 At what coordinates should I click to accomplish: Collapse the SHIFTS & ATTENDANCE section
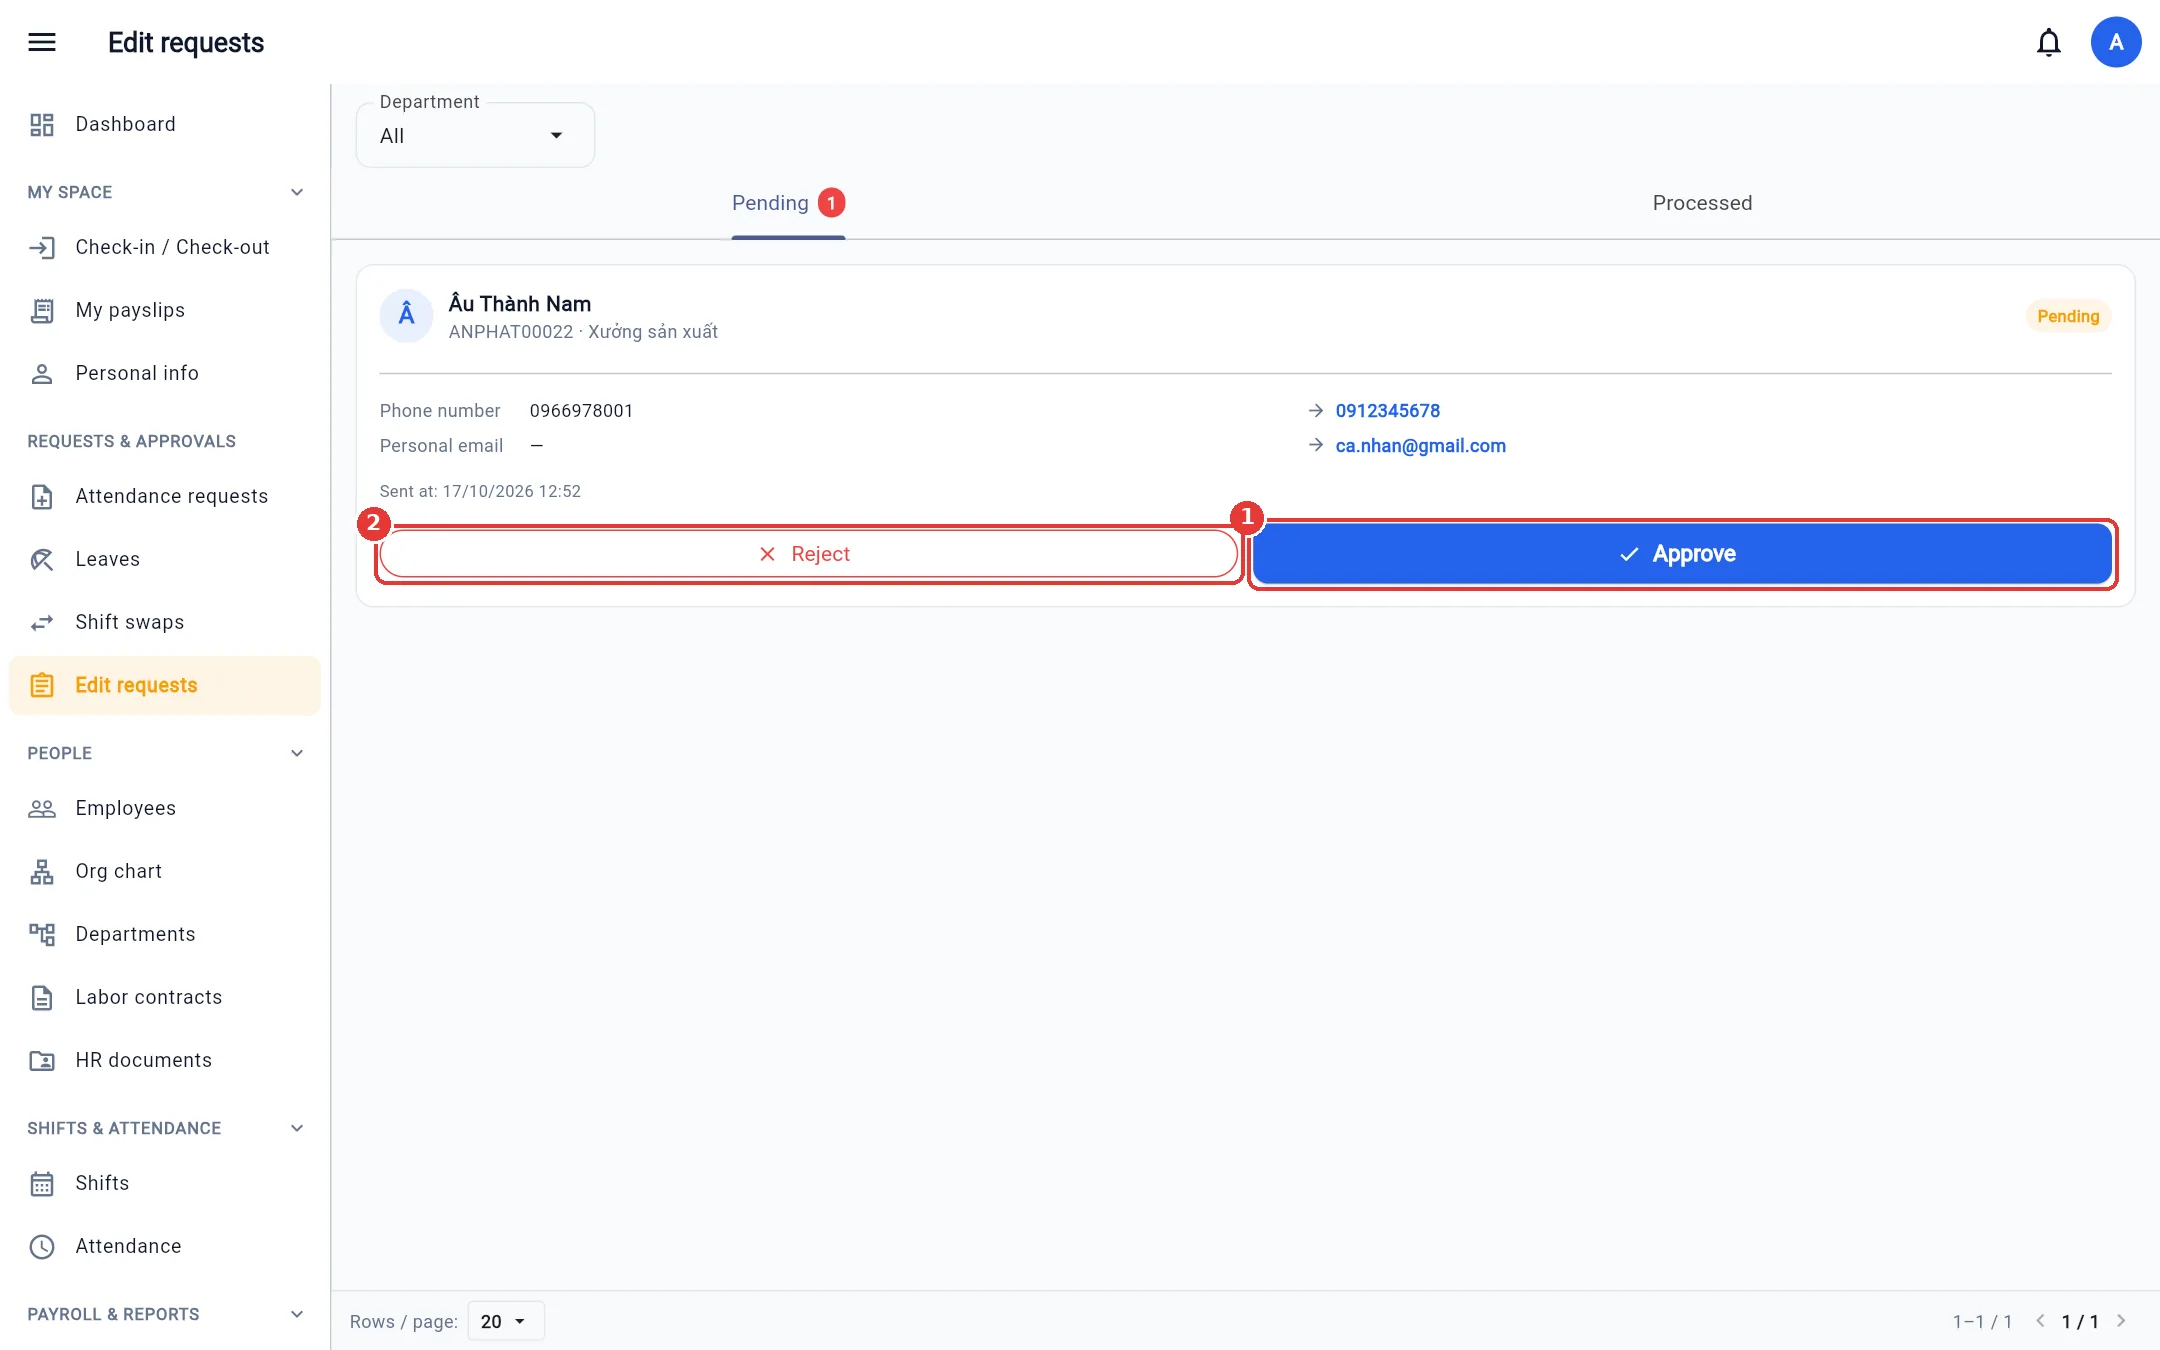297,1128
